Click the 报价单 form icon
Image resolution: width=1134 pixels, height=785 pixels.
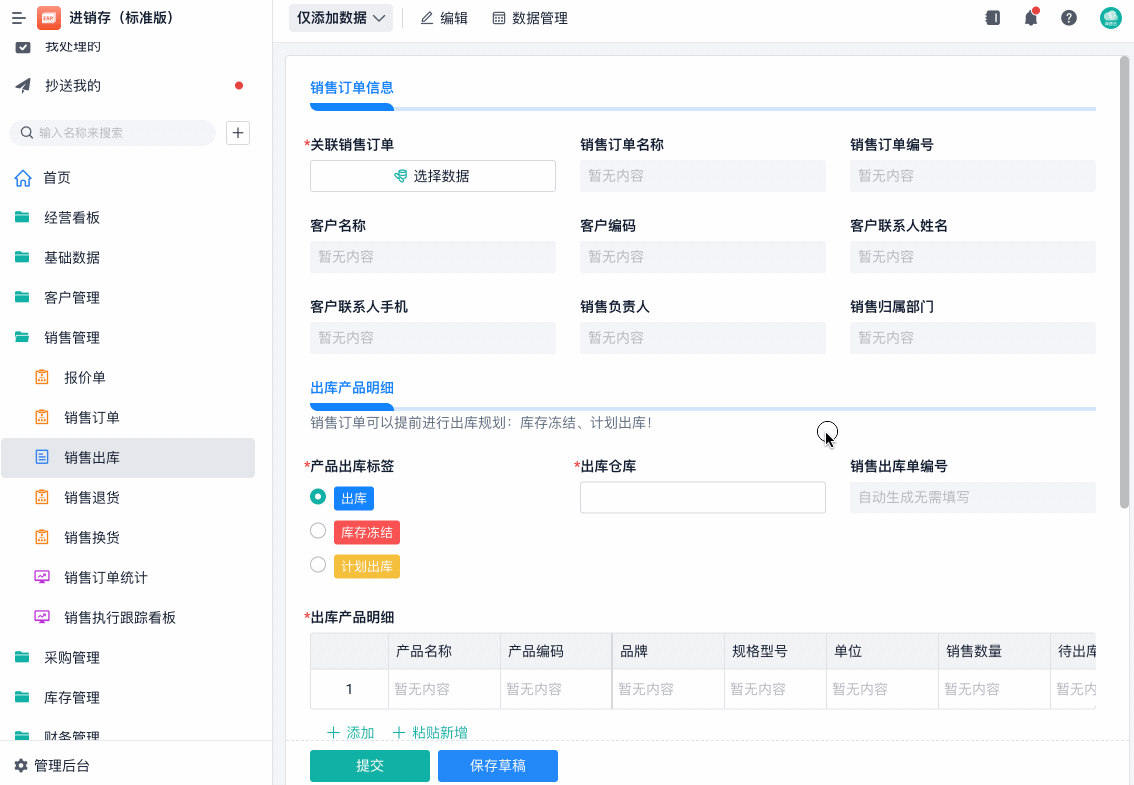pyautogui.click(x=42, y=377)
